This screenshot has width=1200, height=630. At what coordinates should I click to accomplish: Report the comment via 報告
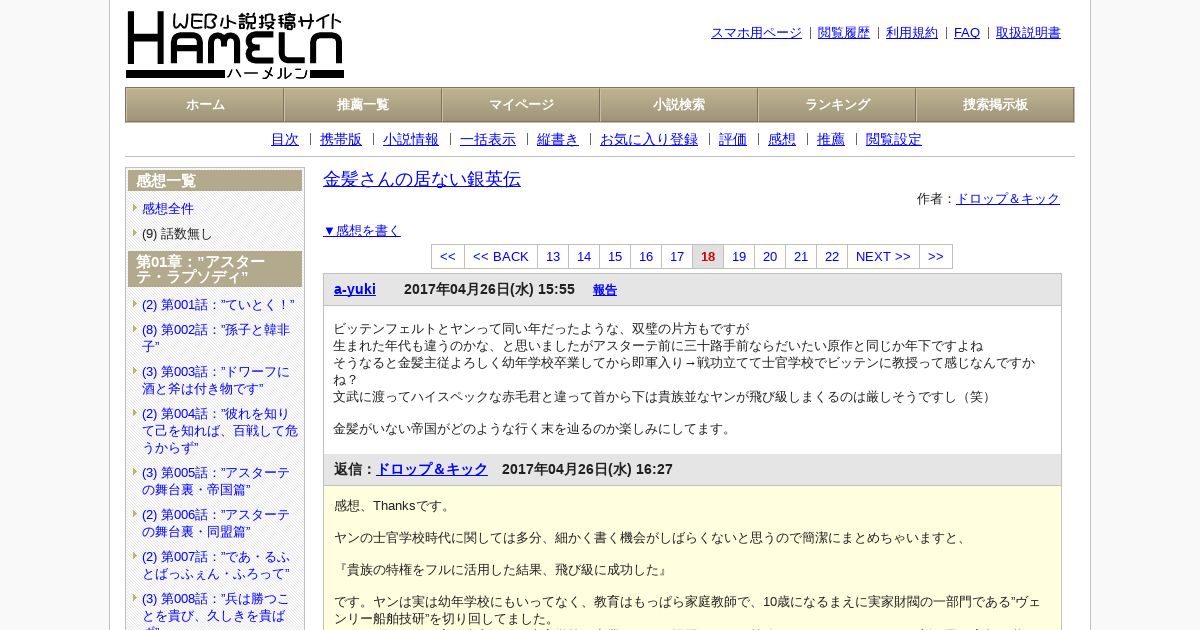pyautogui.click(x=605, y=290)
